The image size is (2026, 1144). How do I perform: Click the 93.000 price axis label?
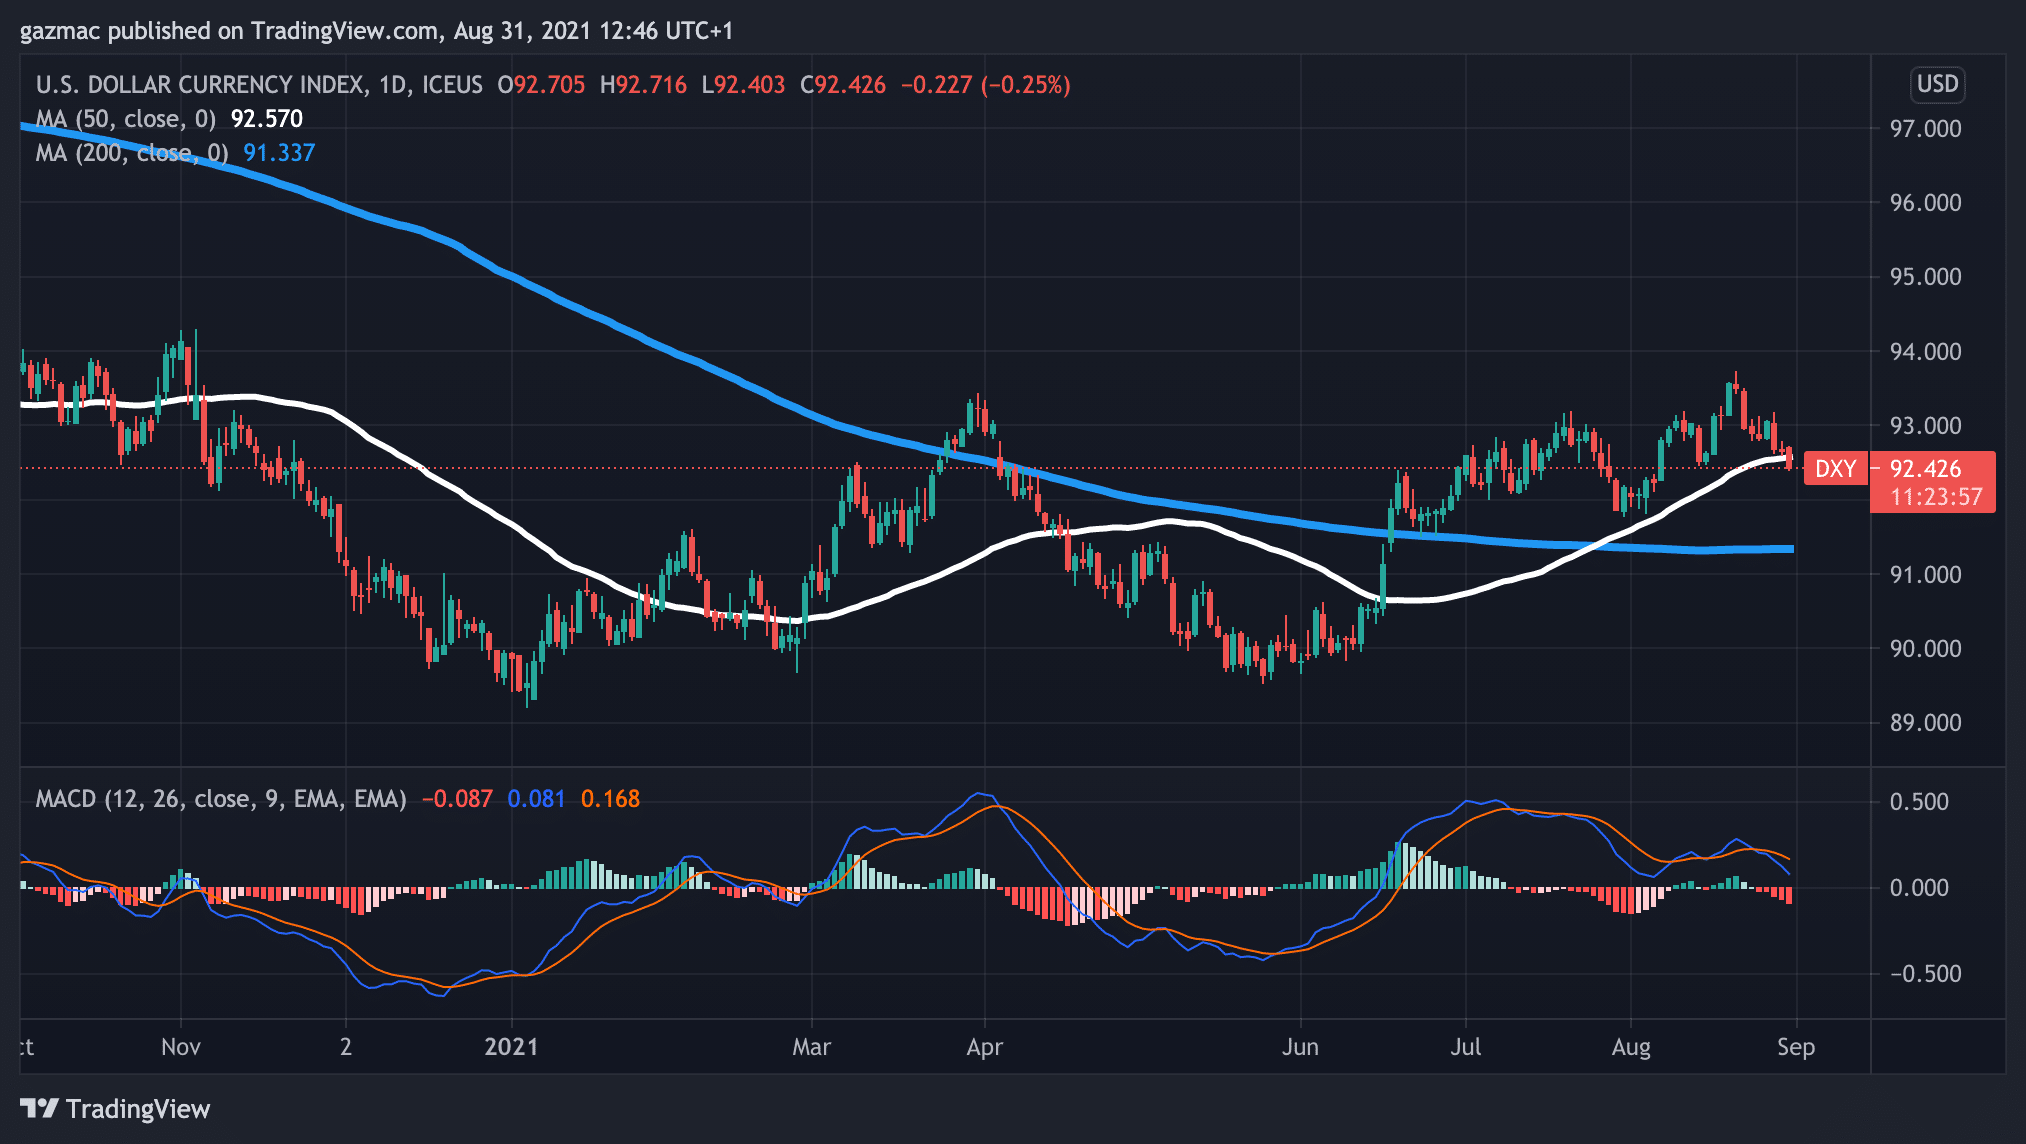(x=1925, y=426)
